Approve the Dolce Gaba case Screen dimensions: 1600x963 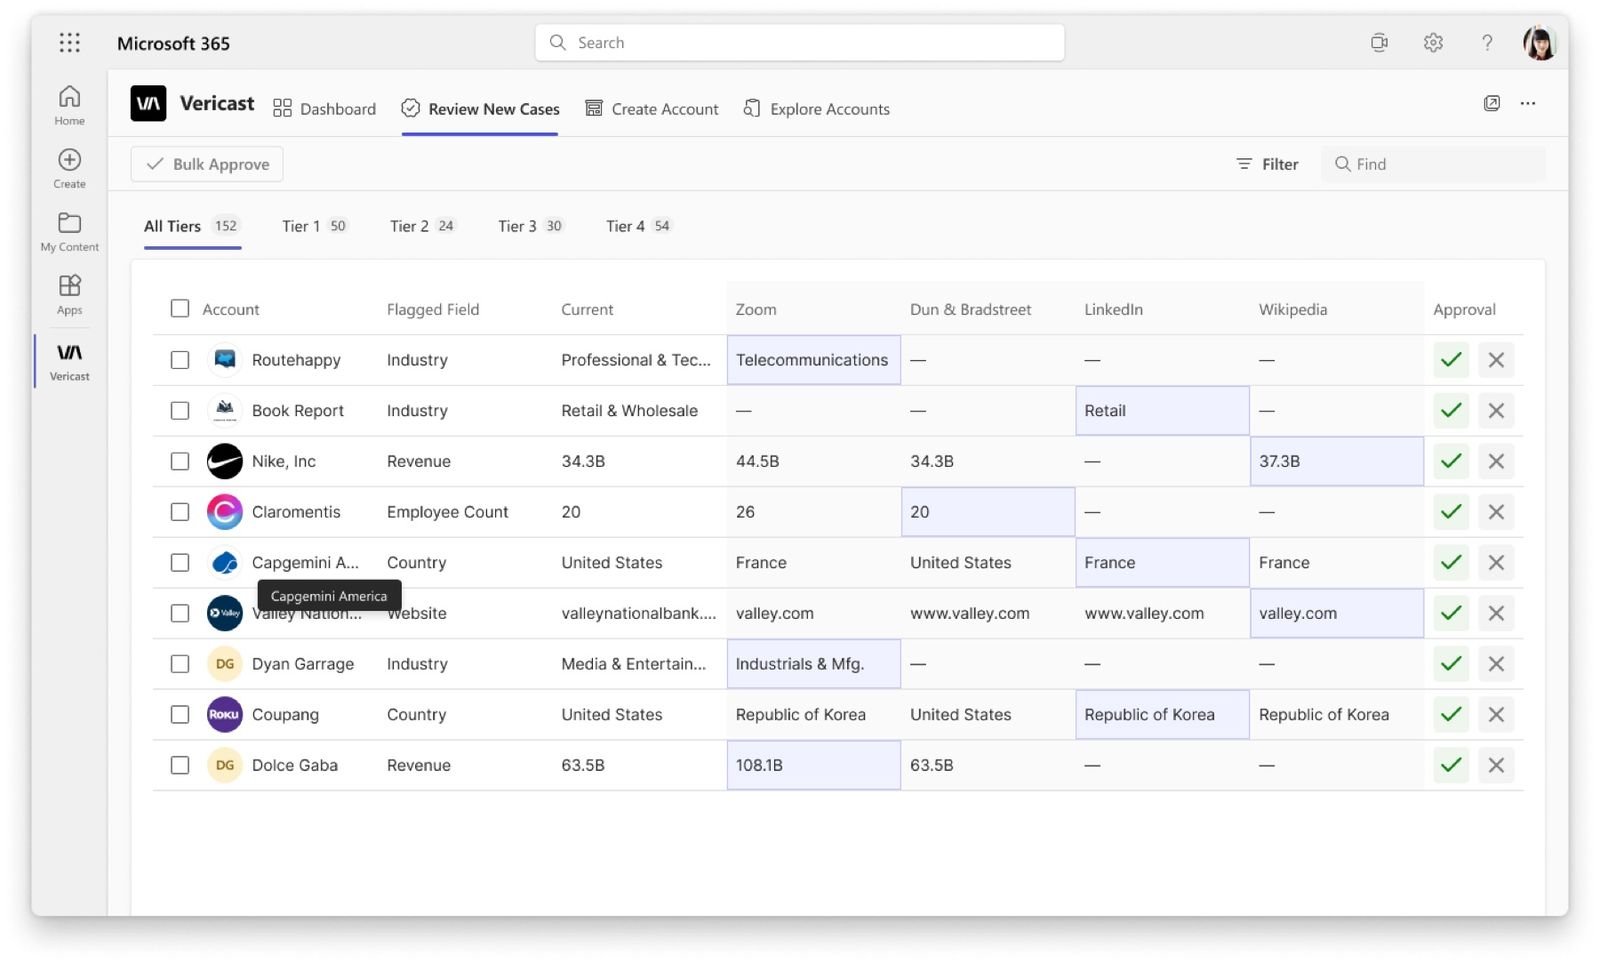tap(1451, 765)
